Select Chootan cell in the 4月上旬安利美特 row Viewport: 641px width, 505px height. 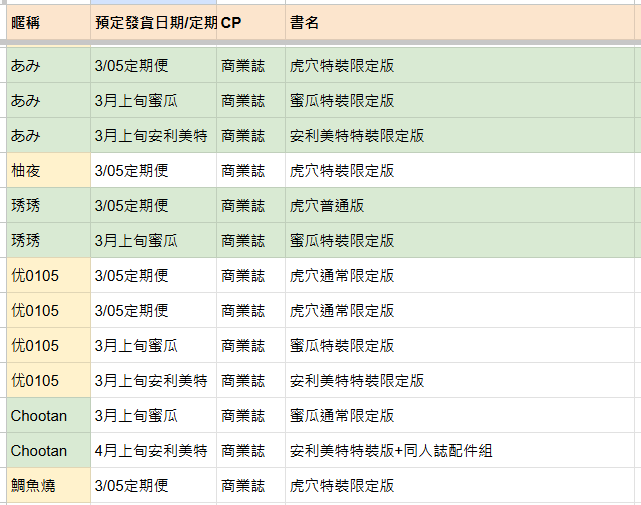tap(49, 451)
